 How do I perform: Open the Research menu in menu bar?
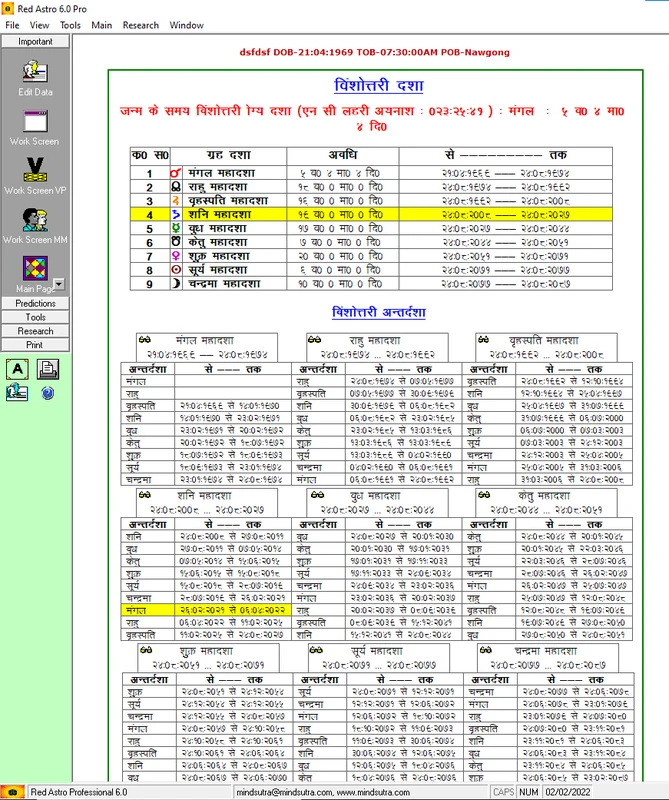140,25
